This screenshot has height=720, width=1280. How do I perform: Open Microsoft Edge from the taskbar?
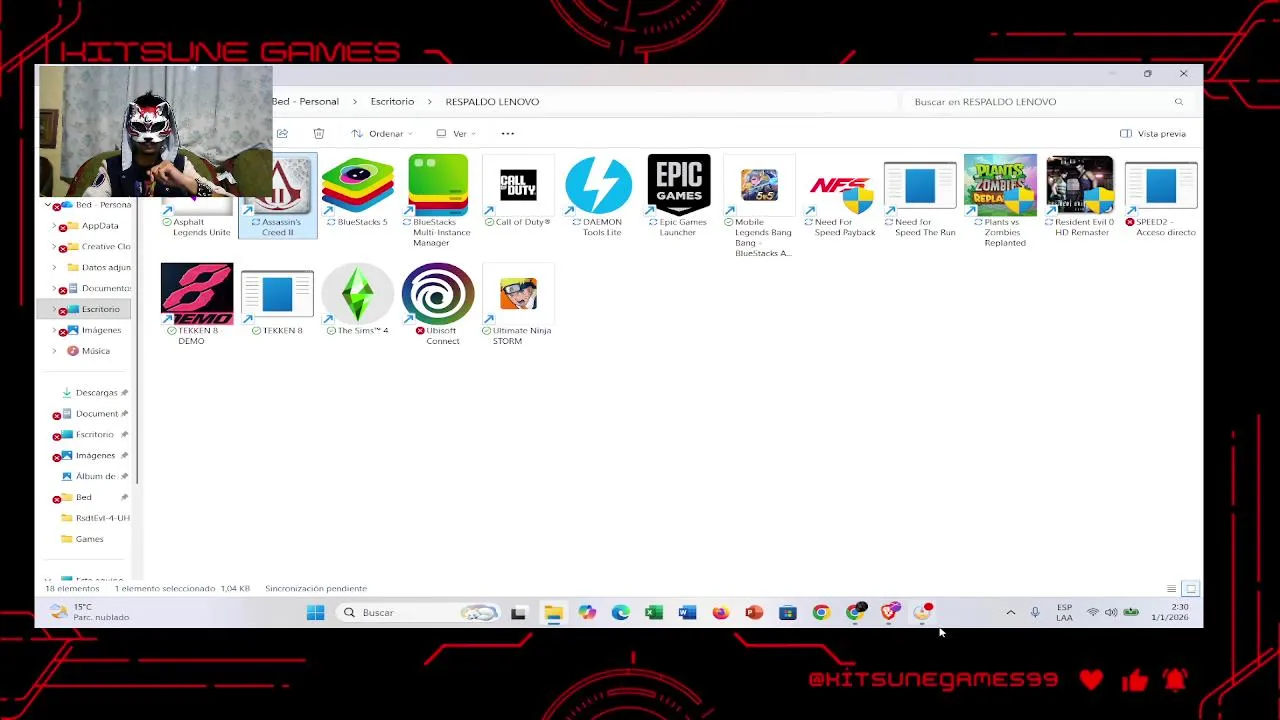[x=620, y=612]
